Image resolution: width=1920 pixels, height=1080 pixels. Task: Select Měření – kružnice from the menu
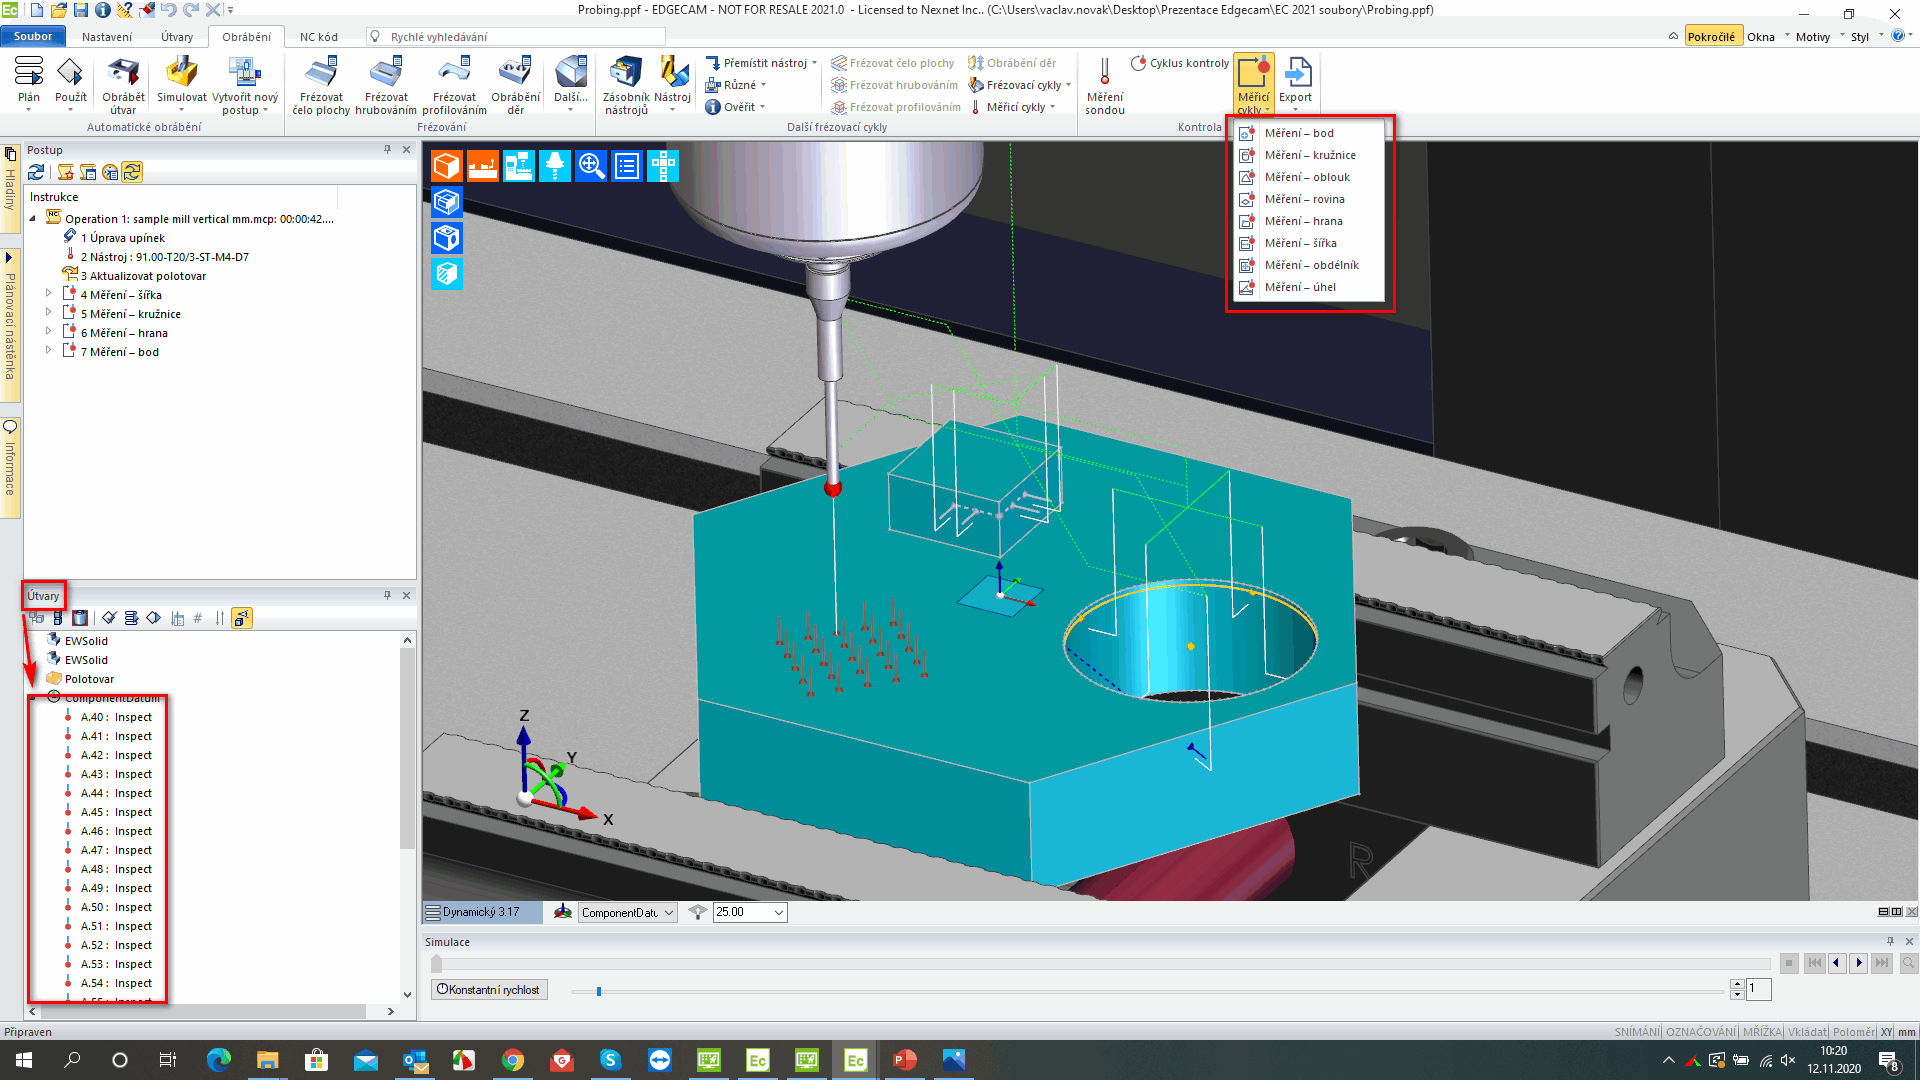click(1309, 155)
